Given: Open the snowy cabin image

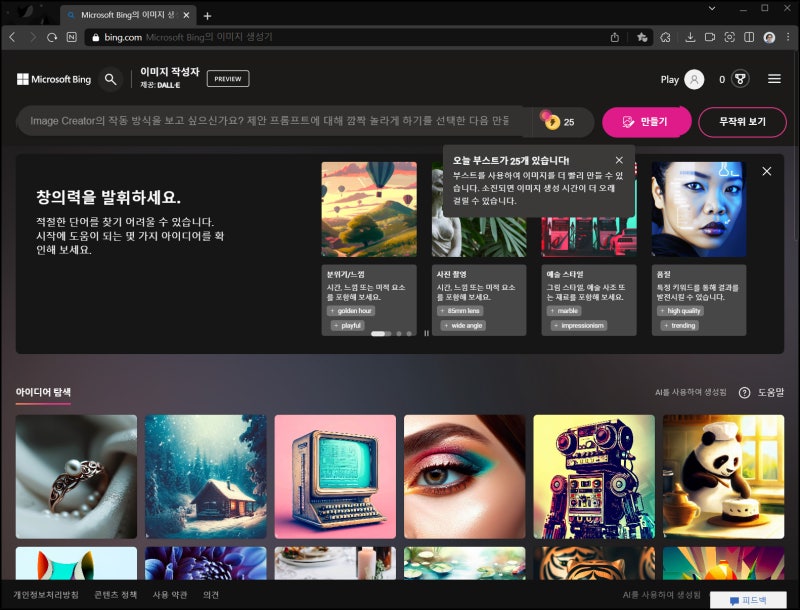Looking at the screenshot, I should click(206, 476).
